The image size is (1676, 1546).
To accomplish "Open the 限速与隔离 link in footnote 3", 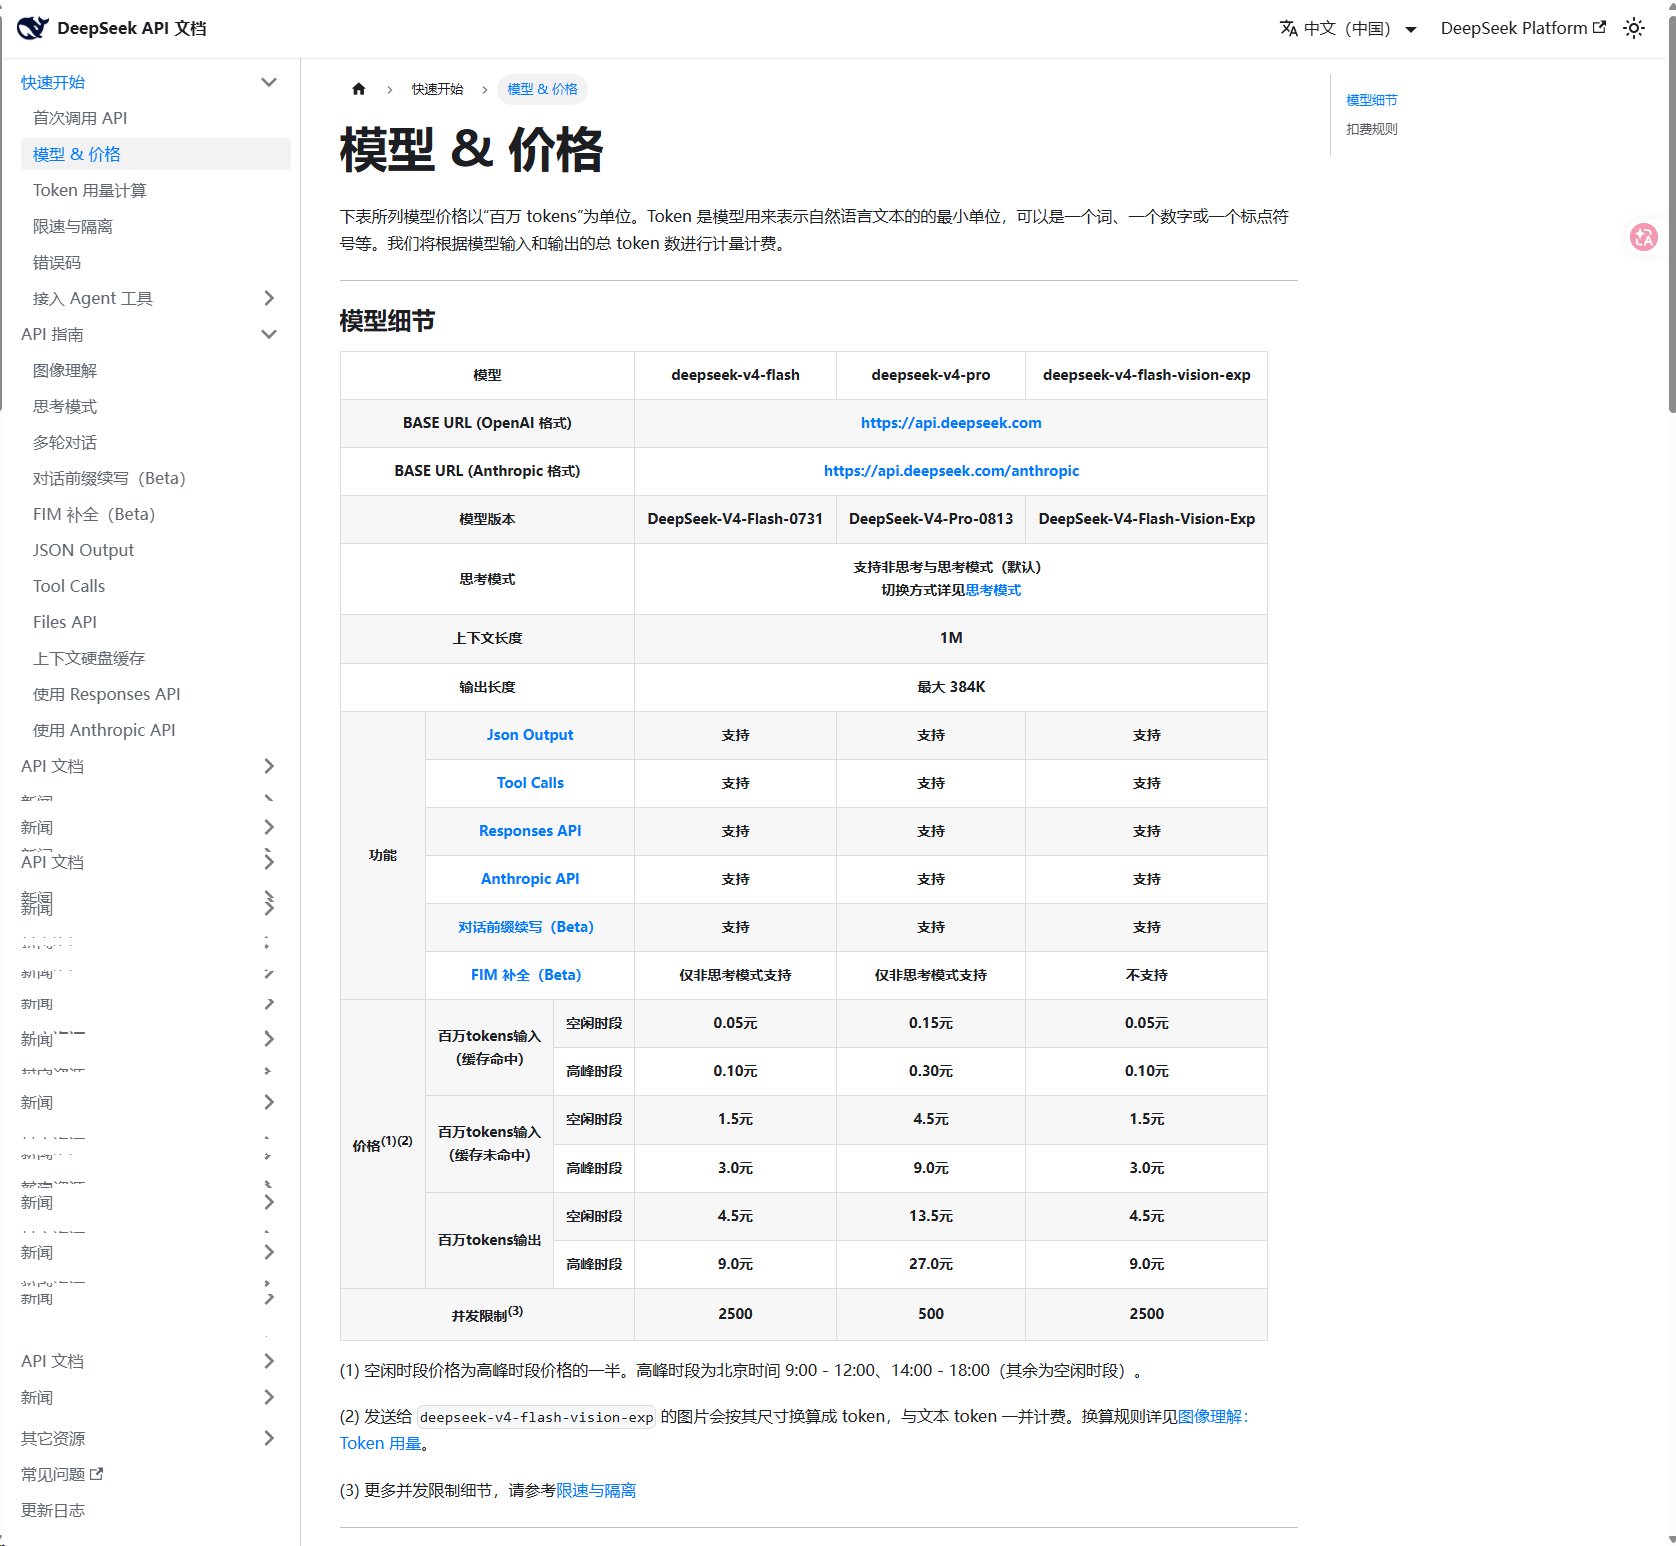I will pyautogui.click(x=596, y=1490).
